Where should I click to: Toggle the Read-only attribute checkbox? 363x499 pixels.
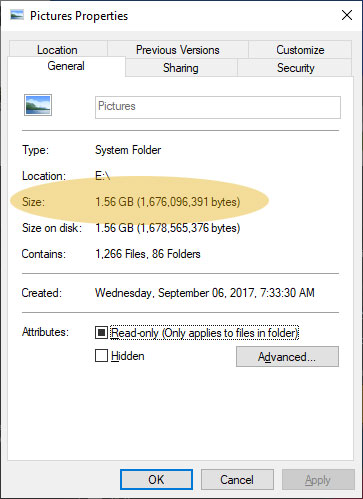(101, 332)
